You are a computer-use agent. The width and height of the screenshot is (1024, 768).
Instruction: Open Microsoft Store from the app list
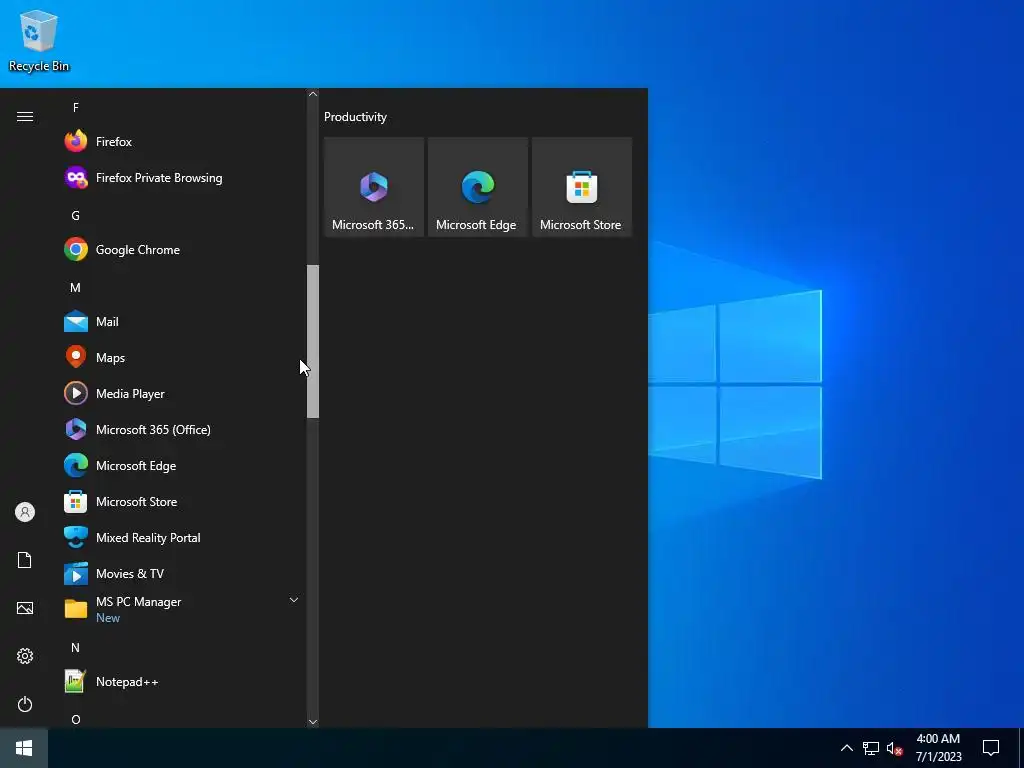[x=182, y=501]
